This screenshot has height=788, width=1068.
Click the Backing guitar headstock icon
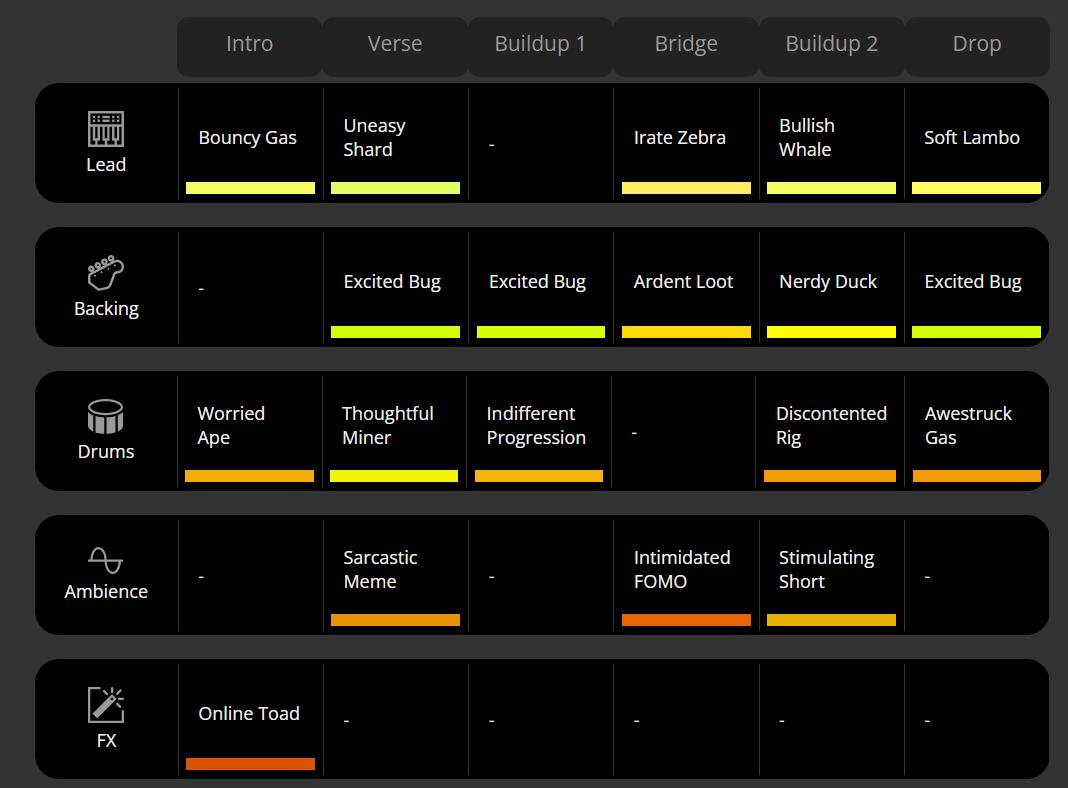pyautogui.click(x=106, y=274)
